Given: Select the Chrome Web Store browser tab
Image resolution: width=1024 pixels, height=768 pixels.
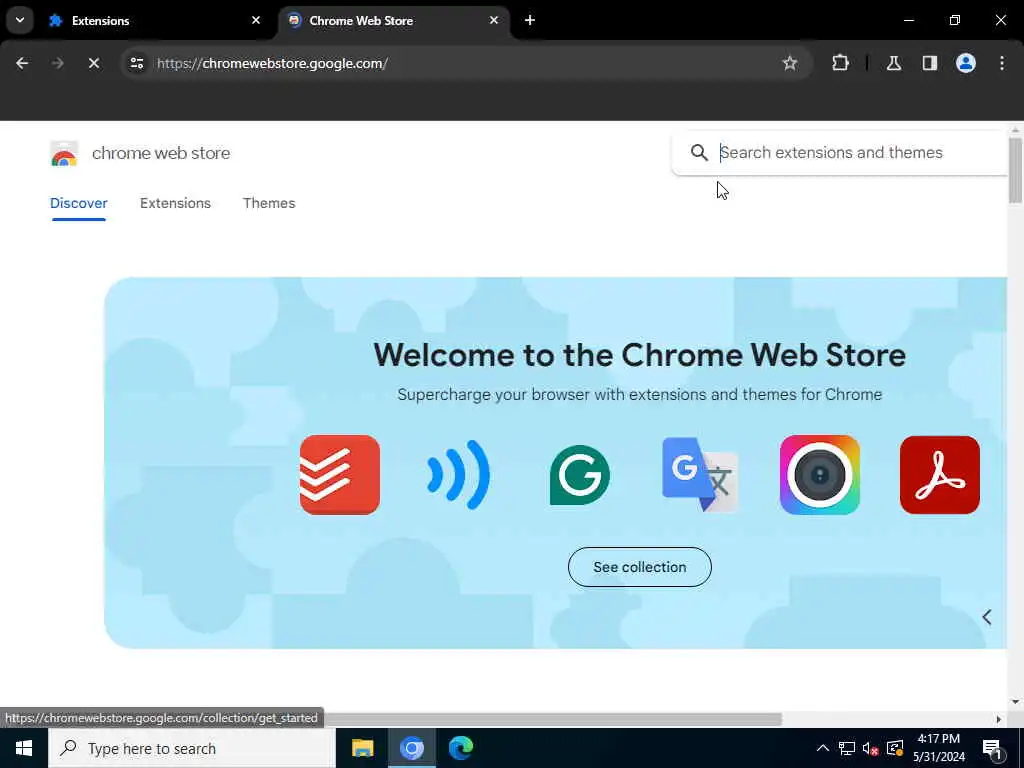Looking at the screenshot, I should [394, 20].
